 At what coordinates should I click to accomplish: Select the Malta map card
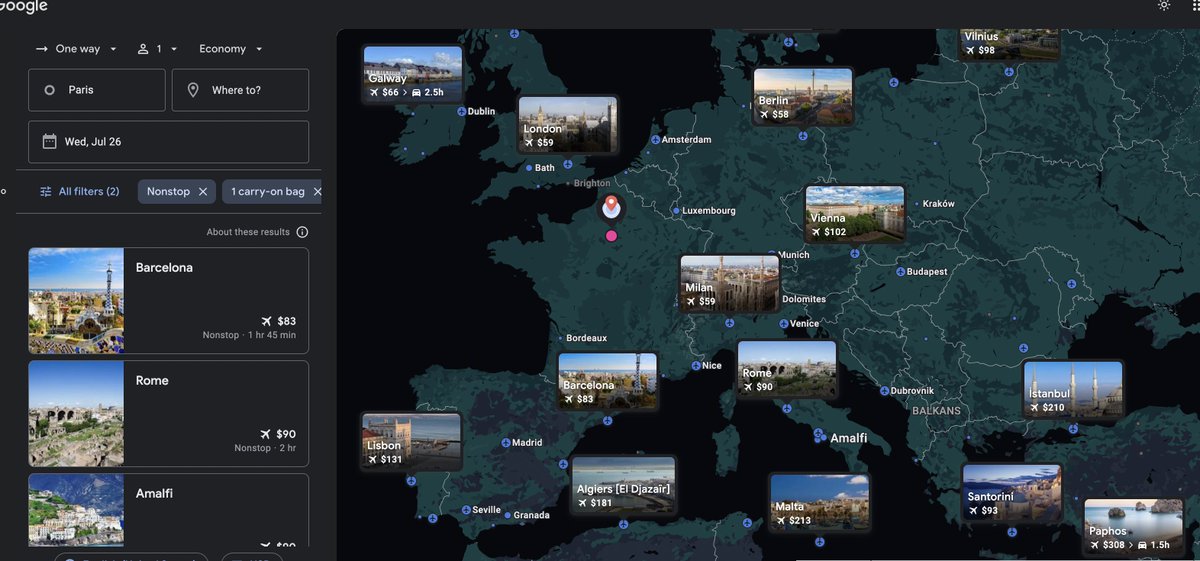(x=819, y=502)
